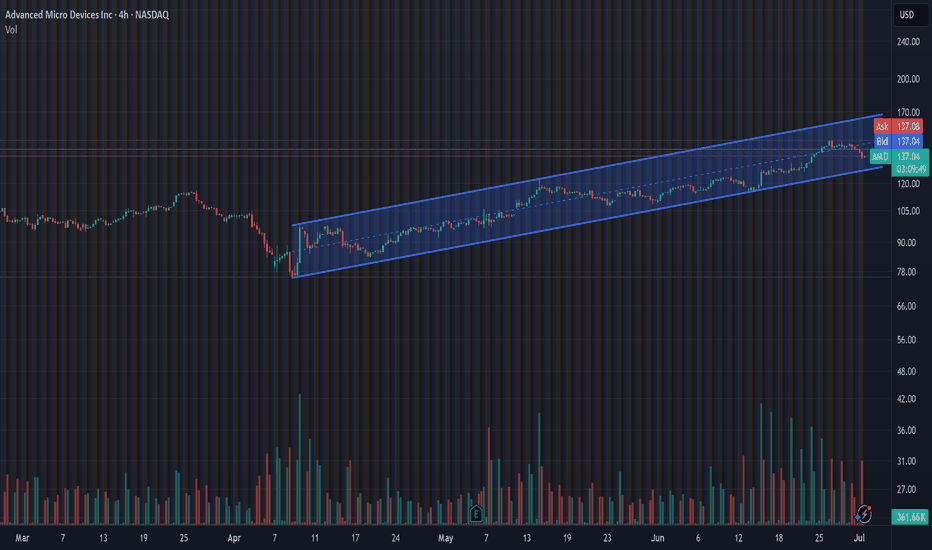This screenshot has height=550, width=932.
Task: Click the 23 date label on time axis
Action: pos(607,538)
